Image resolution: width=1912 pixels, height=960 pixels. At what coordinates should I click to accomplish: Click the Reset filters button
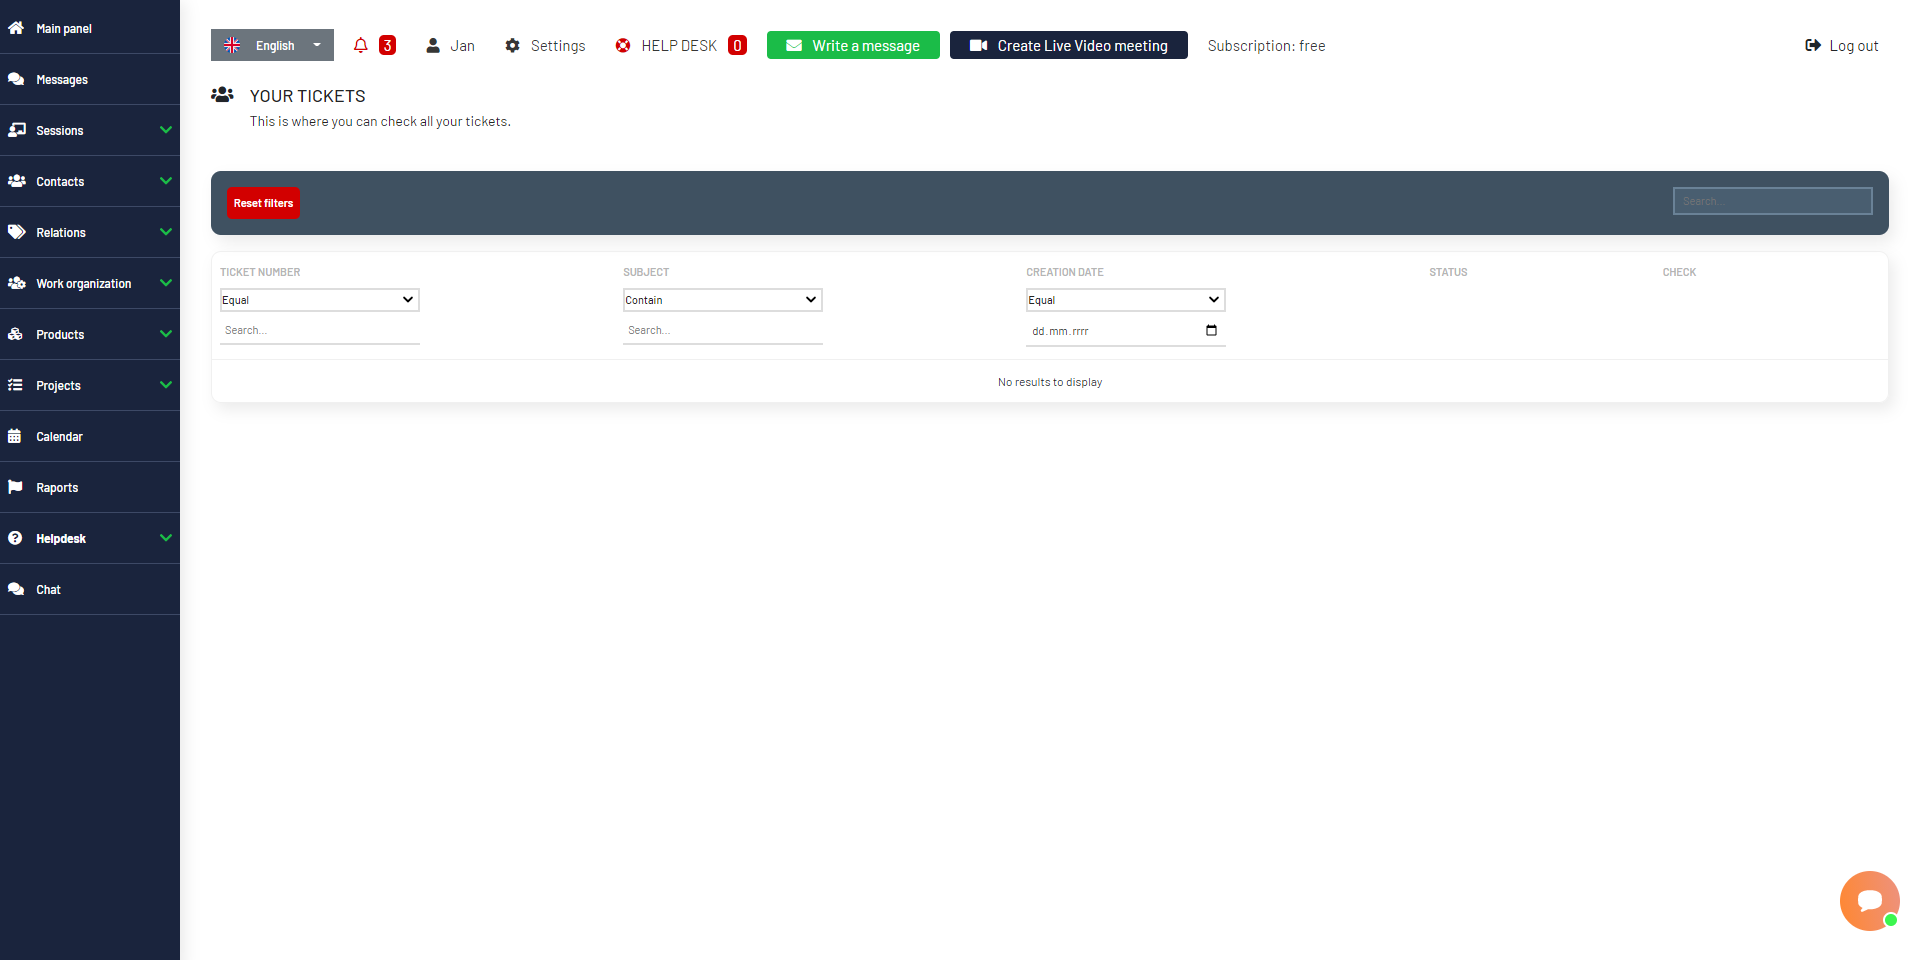pyautogui.click(x=263, y=203)
